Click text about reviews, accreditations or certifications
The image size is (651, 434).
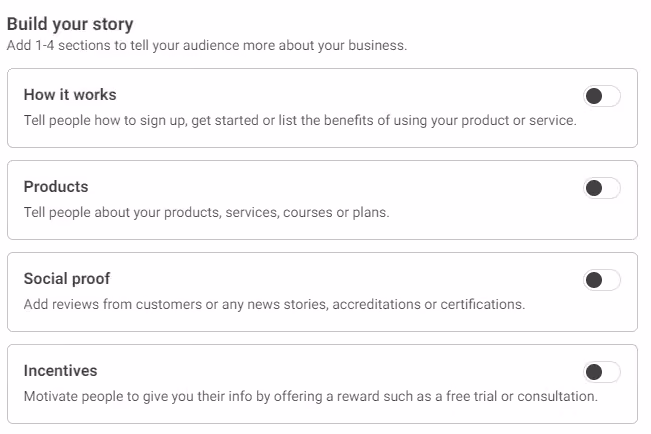point(274,304)
